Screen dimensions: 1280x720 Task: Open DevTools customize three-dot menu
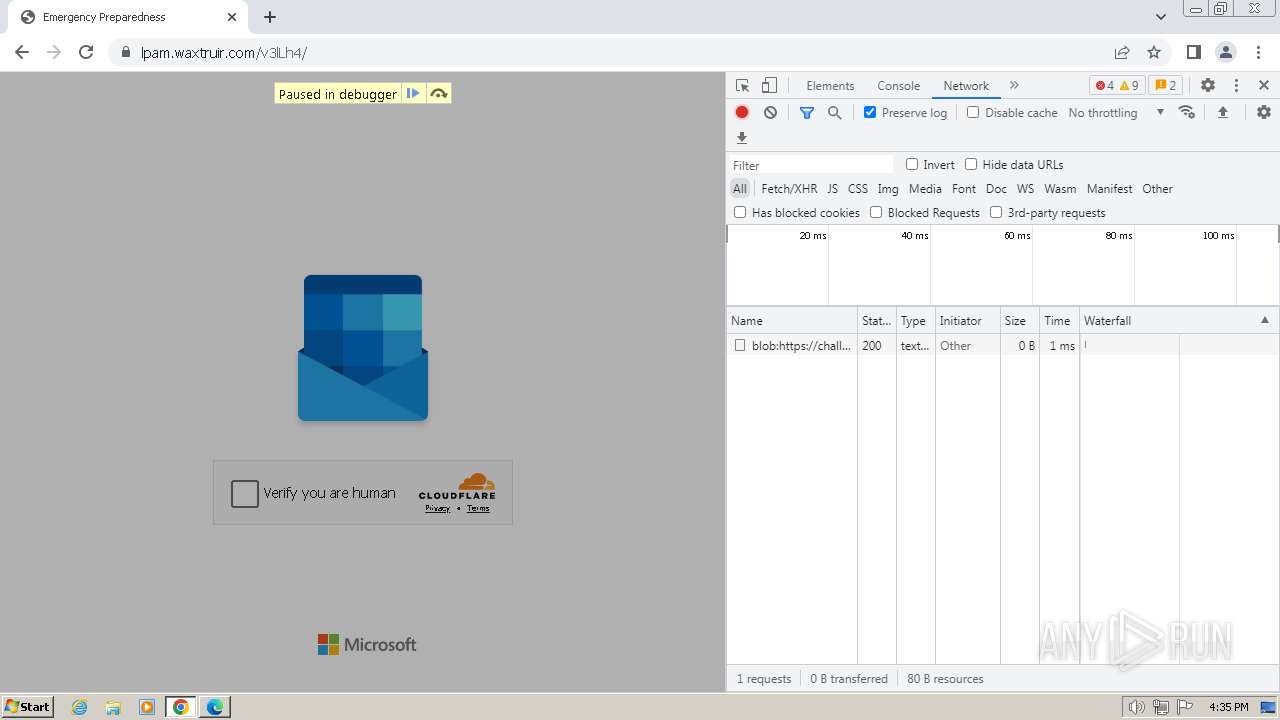(x=1236, y=85)
